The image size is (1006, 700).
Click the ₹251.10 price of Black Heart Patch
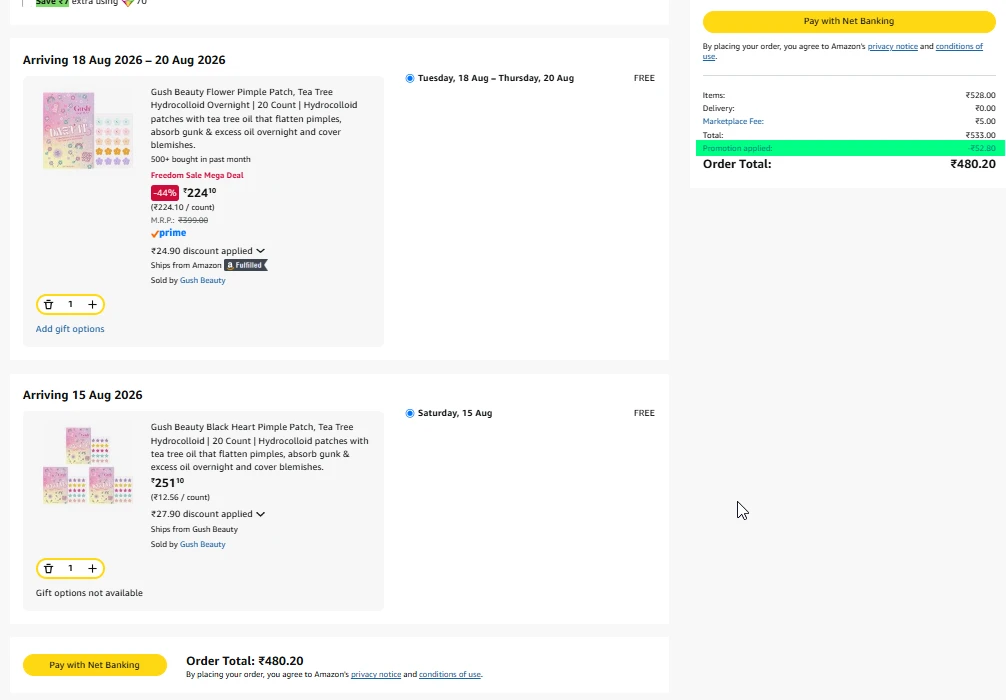167,482
